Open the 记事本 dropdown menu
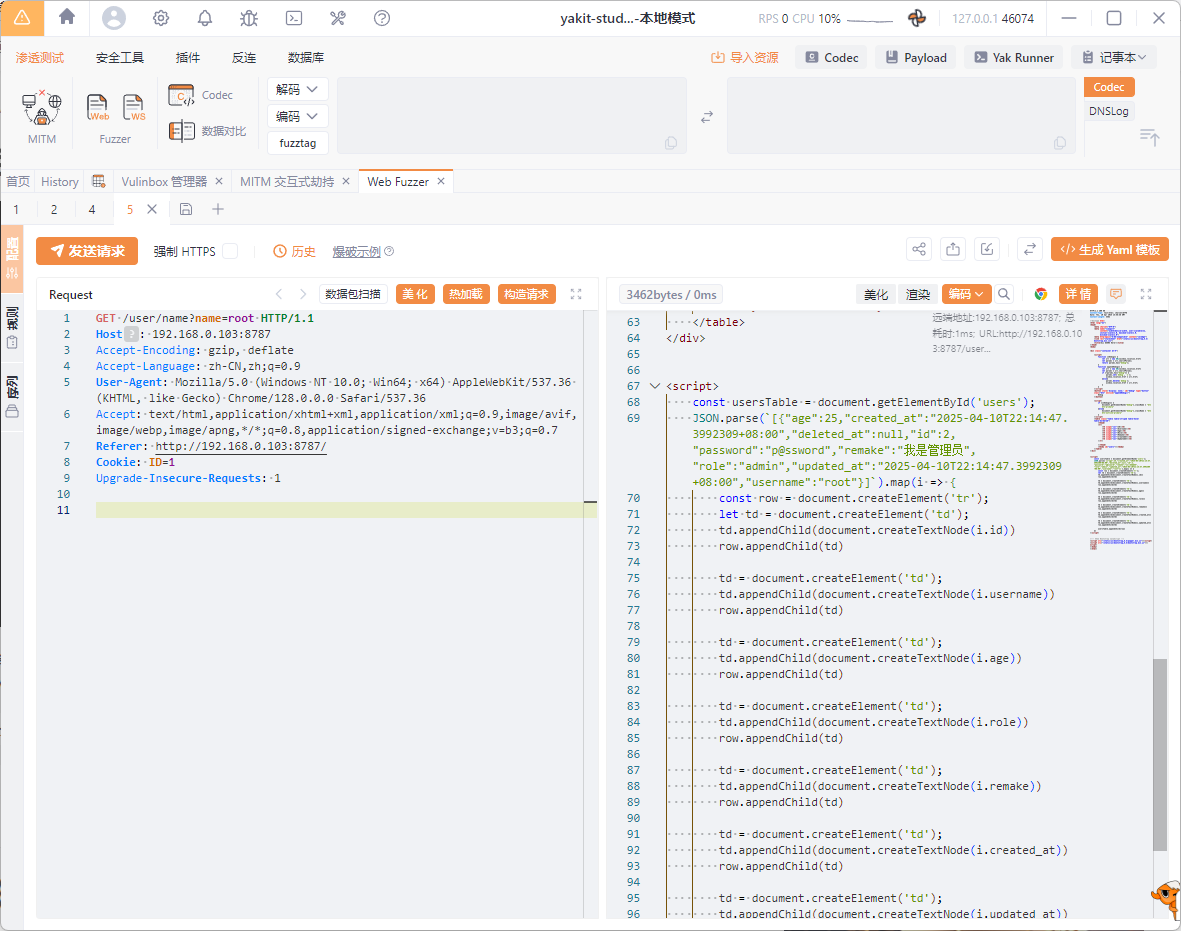This screenshot has width=1181, height=931. [1113, 58]
